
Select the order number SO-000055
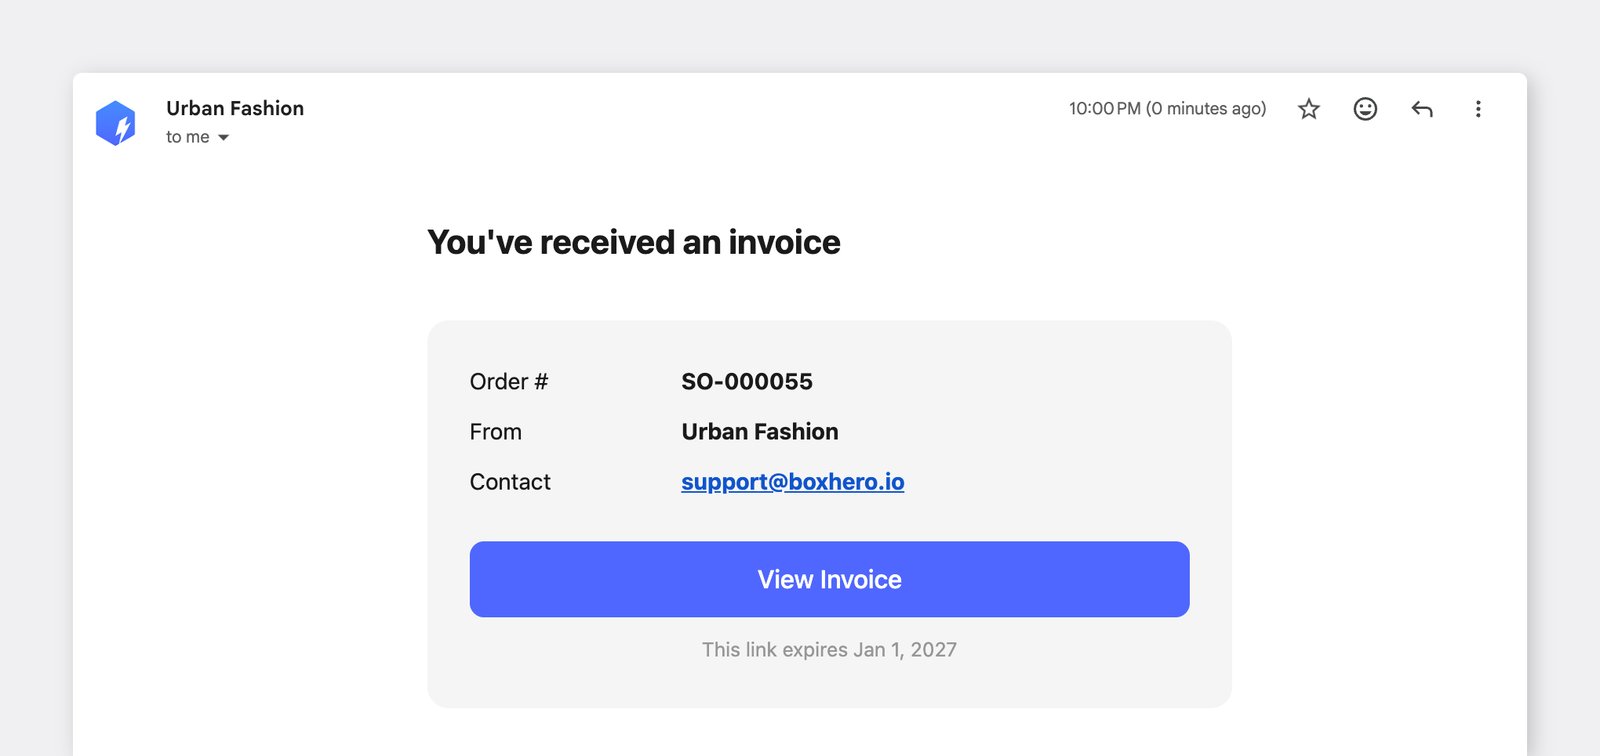[x=747, y=382]
